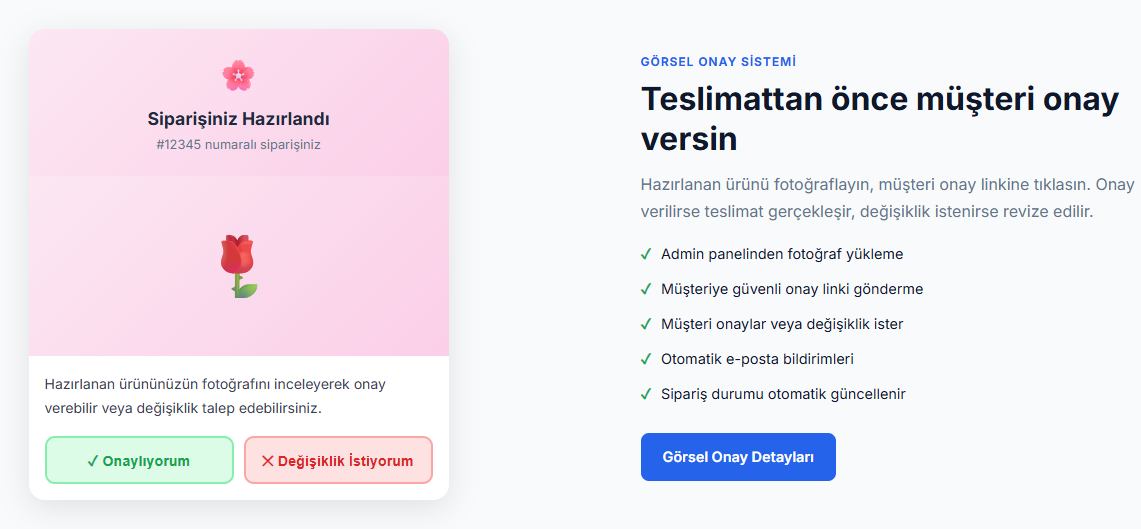Click the green check in Onaylıyorum button

[x=92, y=461]
